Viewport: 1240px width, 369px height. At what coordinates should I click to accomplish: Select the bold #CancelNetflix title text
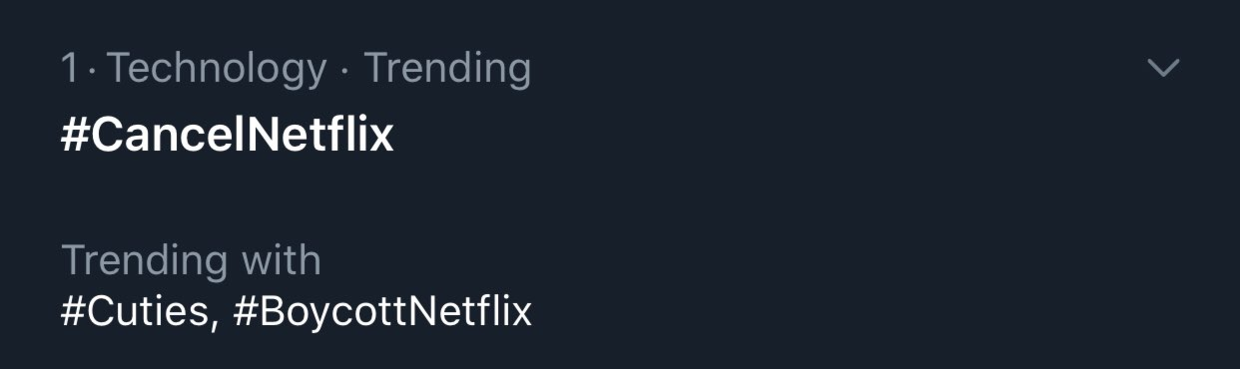[227, 135]
